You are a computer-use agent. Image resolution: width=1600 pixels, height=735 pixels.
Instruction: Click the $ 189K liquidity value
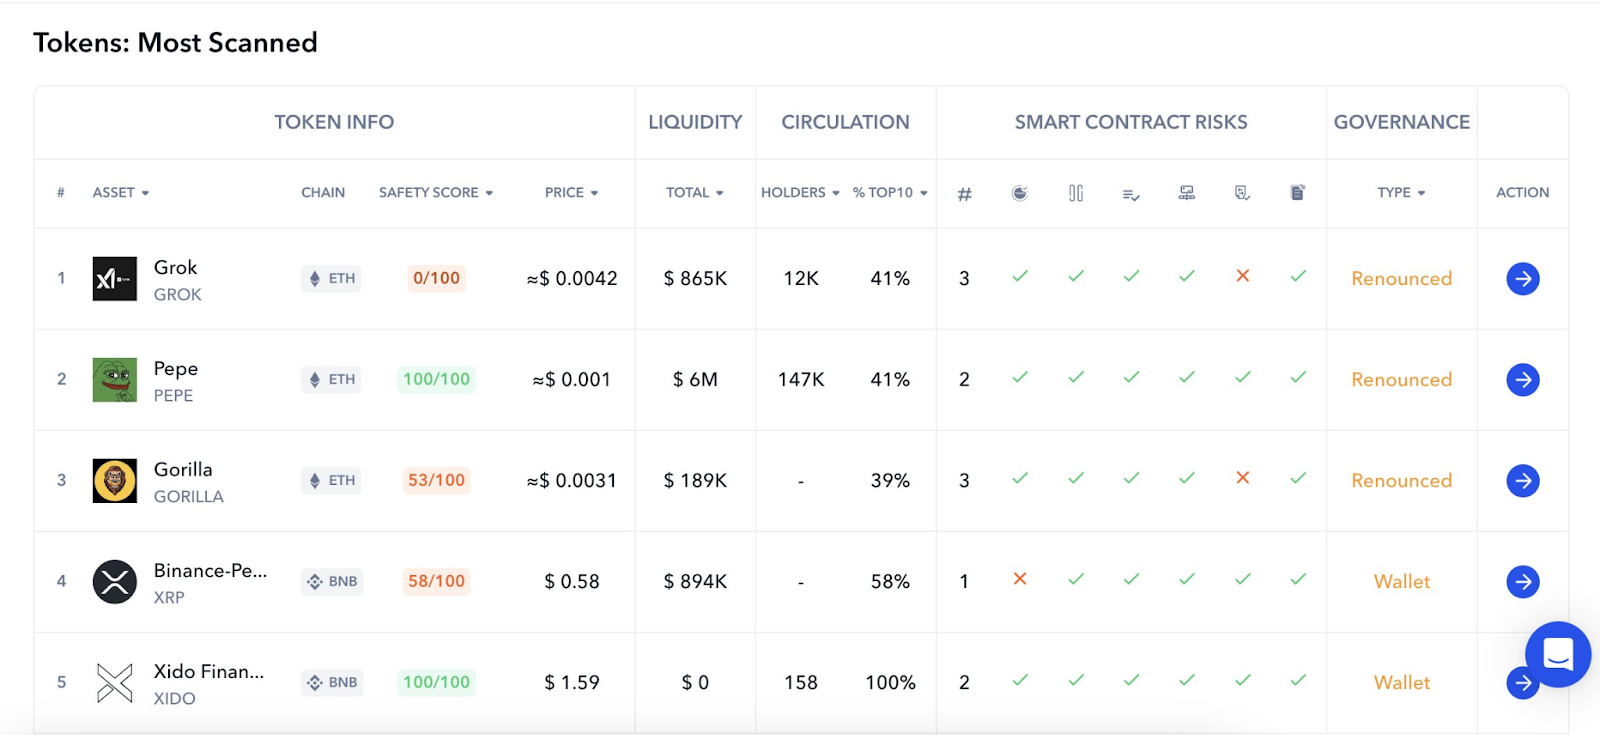tap(695, 481)
